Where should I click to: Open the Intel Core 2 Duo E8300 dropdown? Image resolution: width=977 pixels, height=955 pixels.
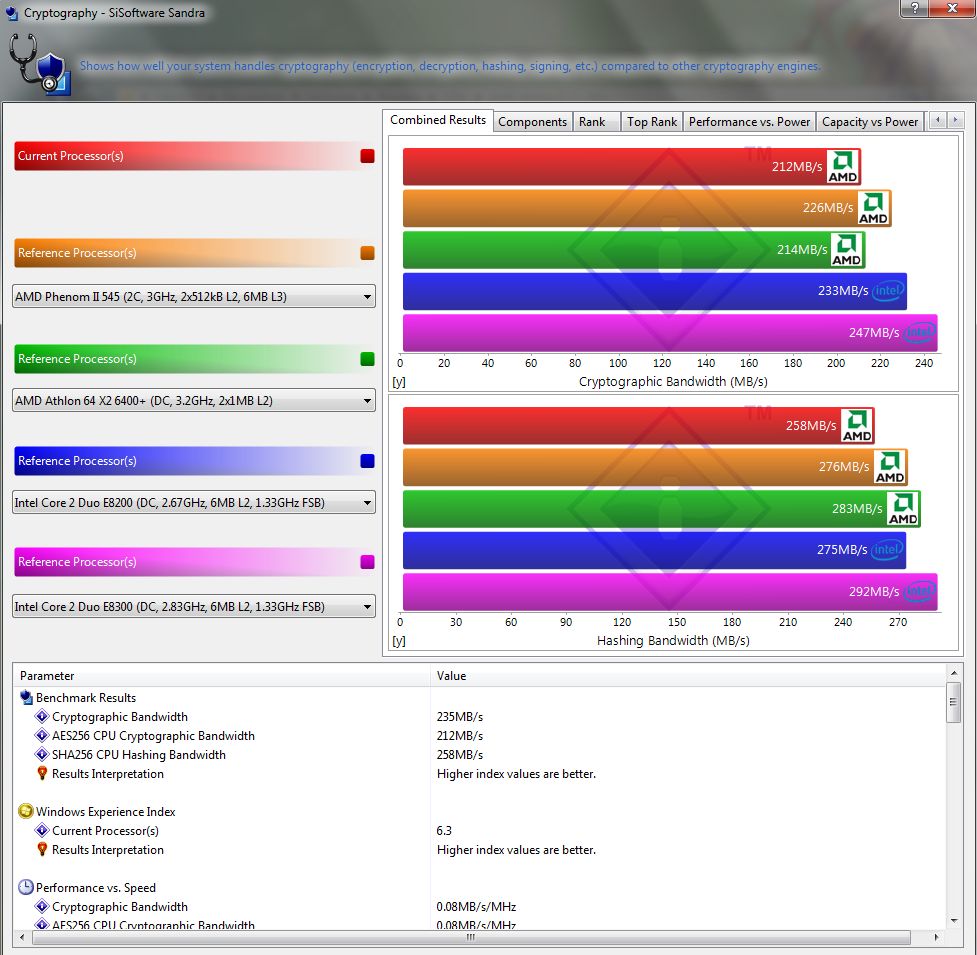194,607
